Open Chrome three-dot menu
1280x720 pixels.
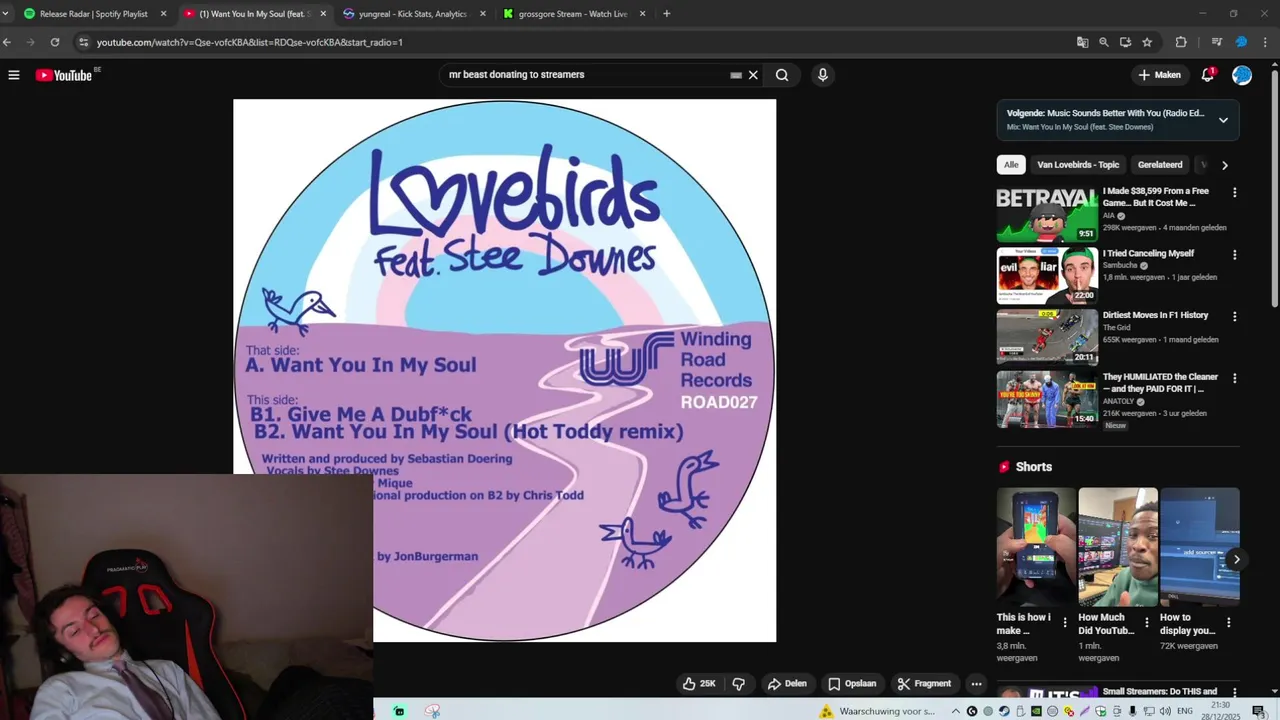[1266, 42]
